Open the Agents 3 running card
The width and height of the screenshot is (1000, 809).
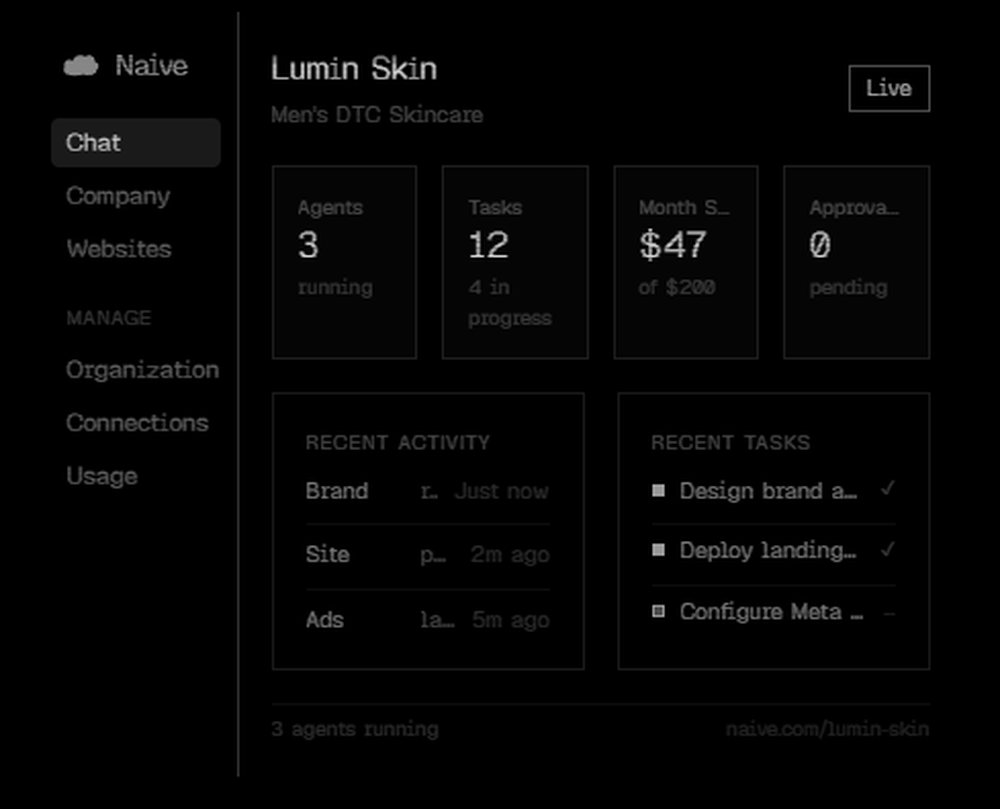pyautogui.click(x=344, y=262)
